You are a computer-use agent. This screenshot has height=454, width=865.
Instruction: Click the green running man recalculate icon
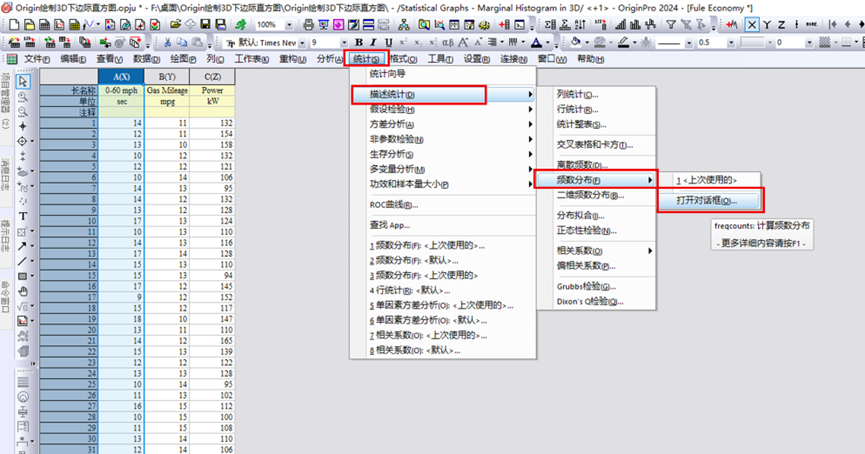[x=241, y=25]
